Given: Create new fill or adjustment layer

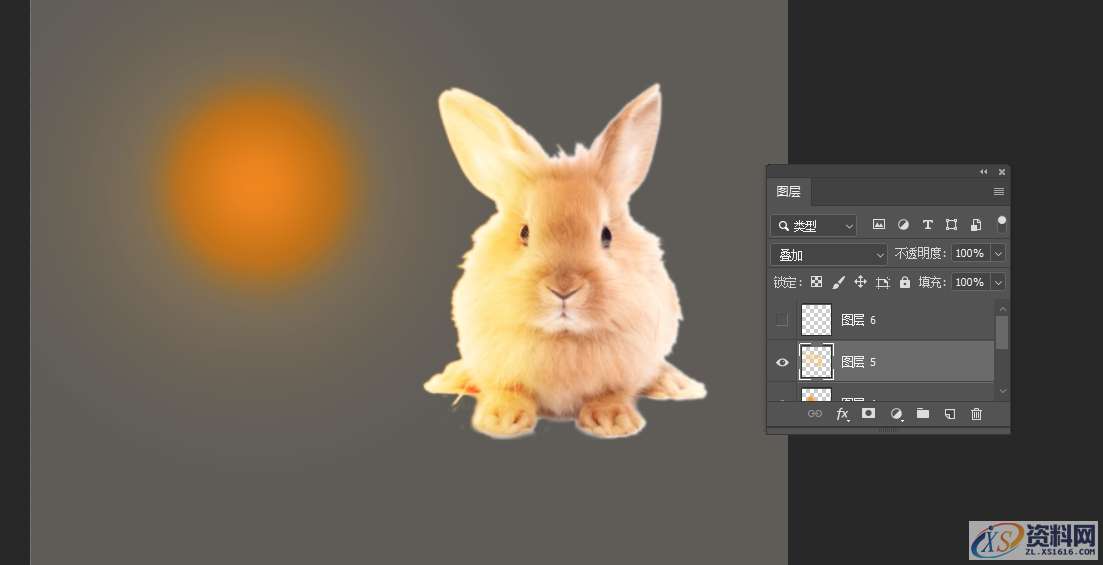Looking at the screenshot, I should tap(896, 414).
